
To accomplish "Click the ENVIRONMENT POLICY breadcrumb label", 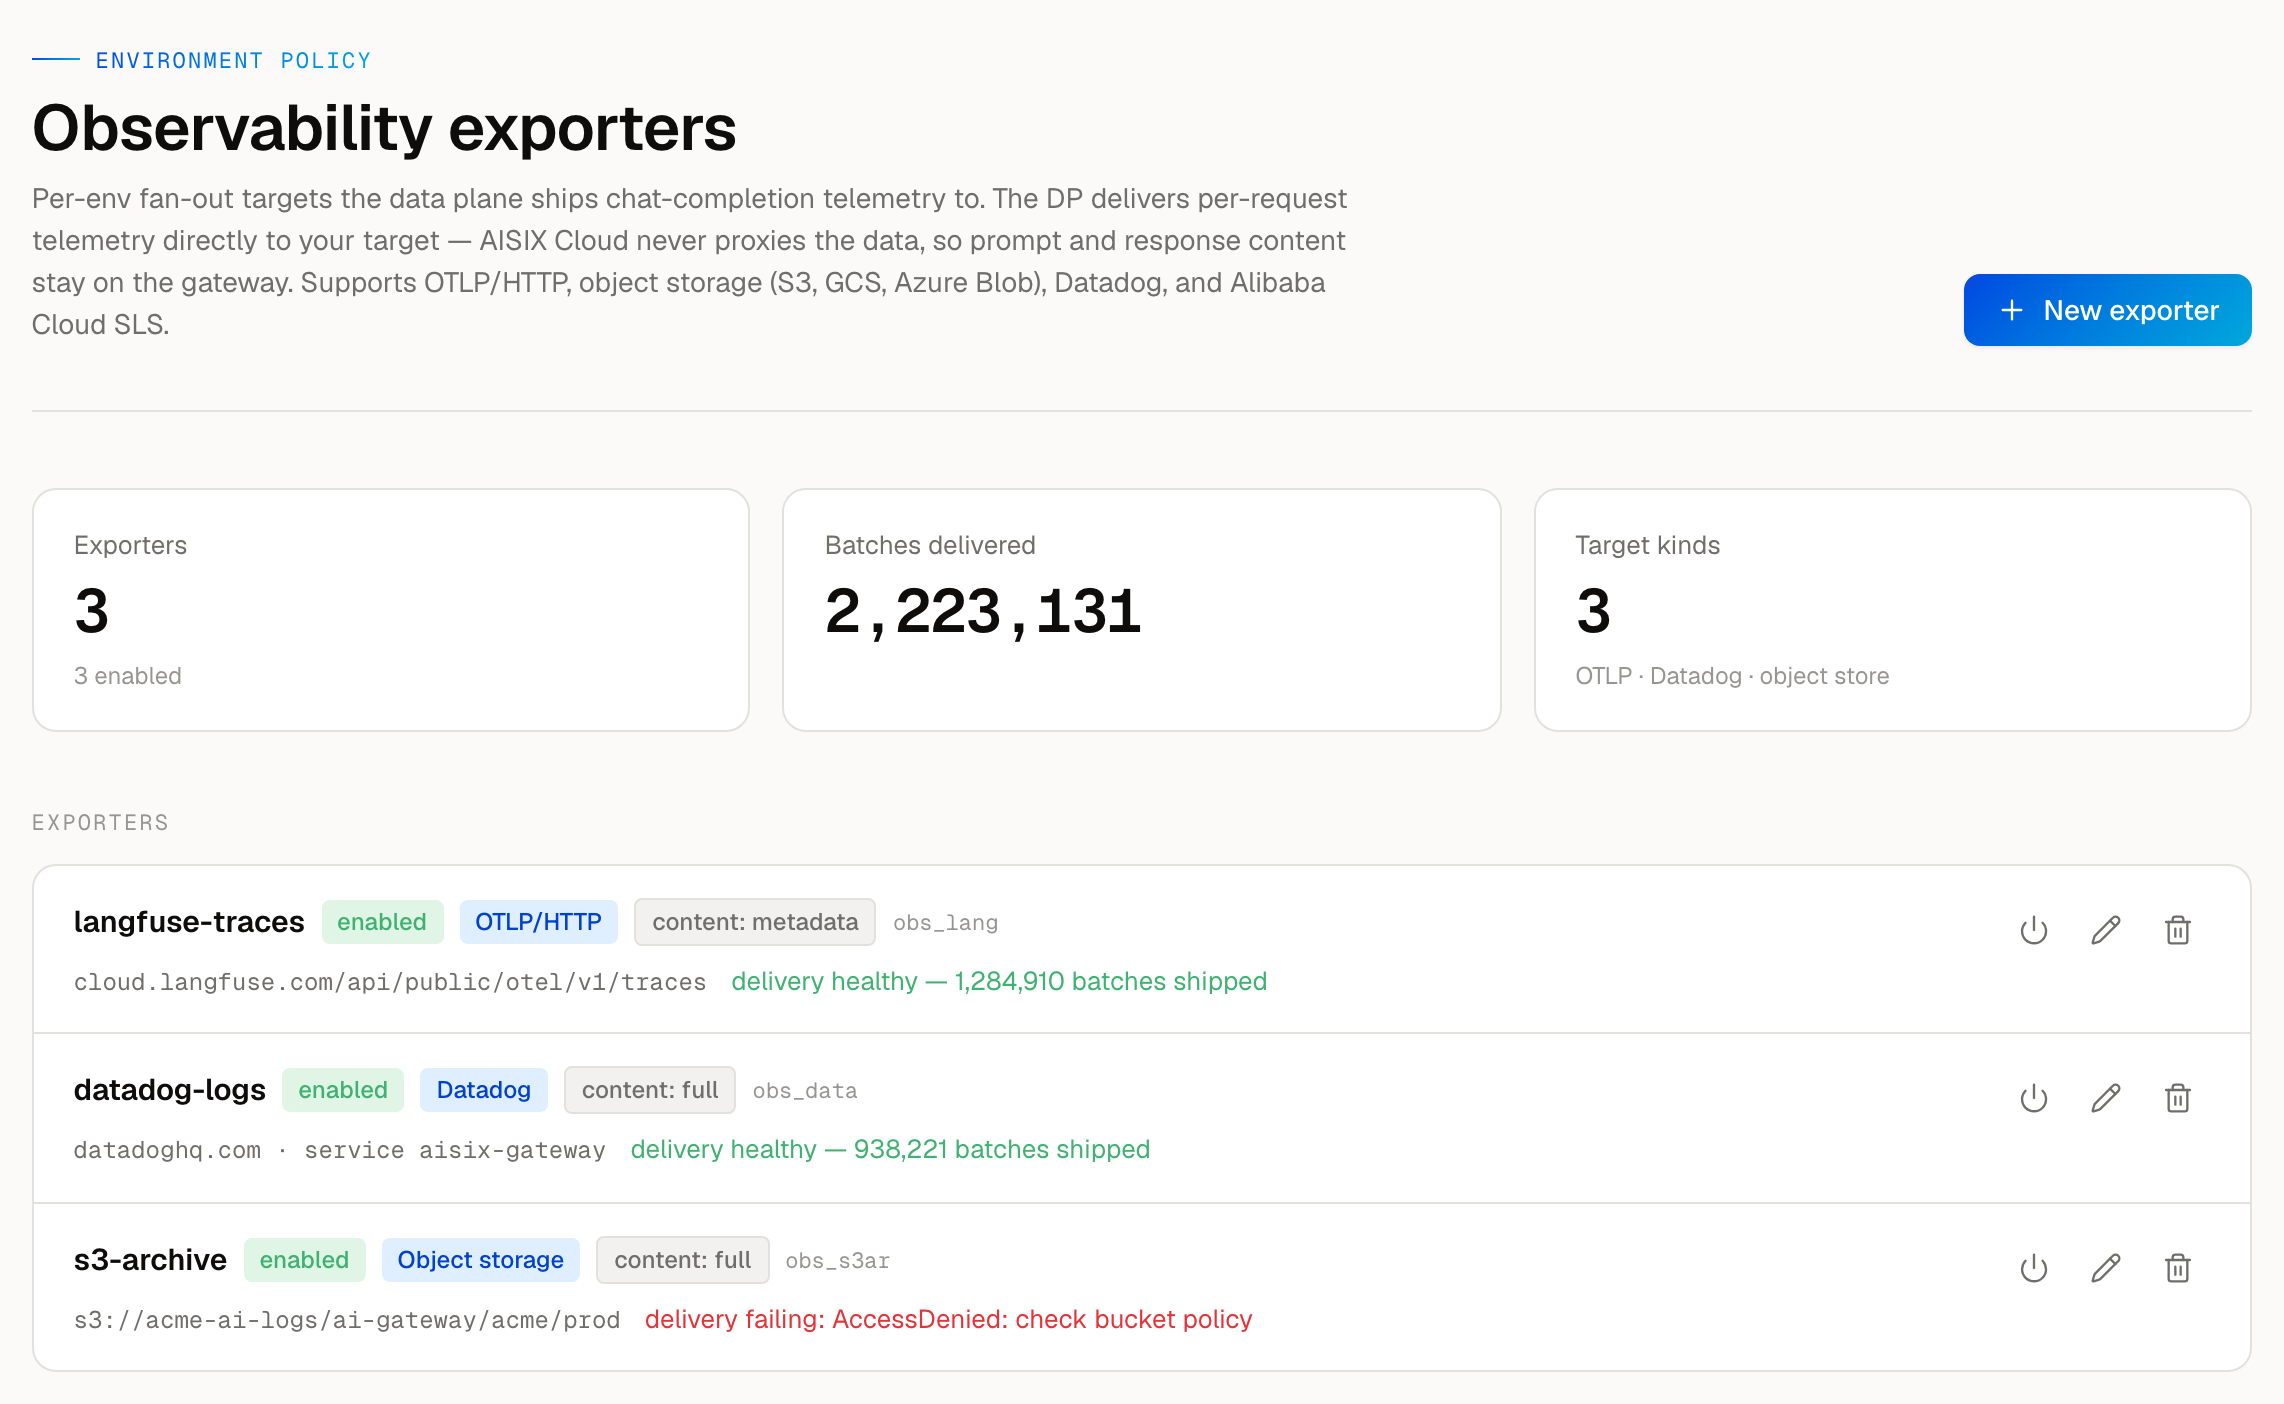I will tap(233, 60).
